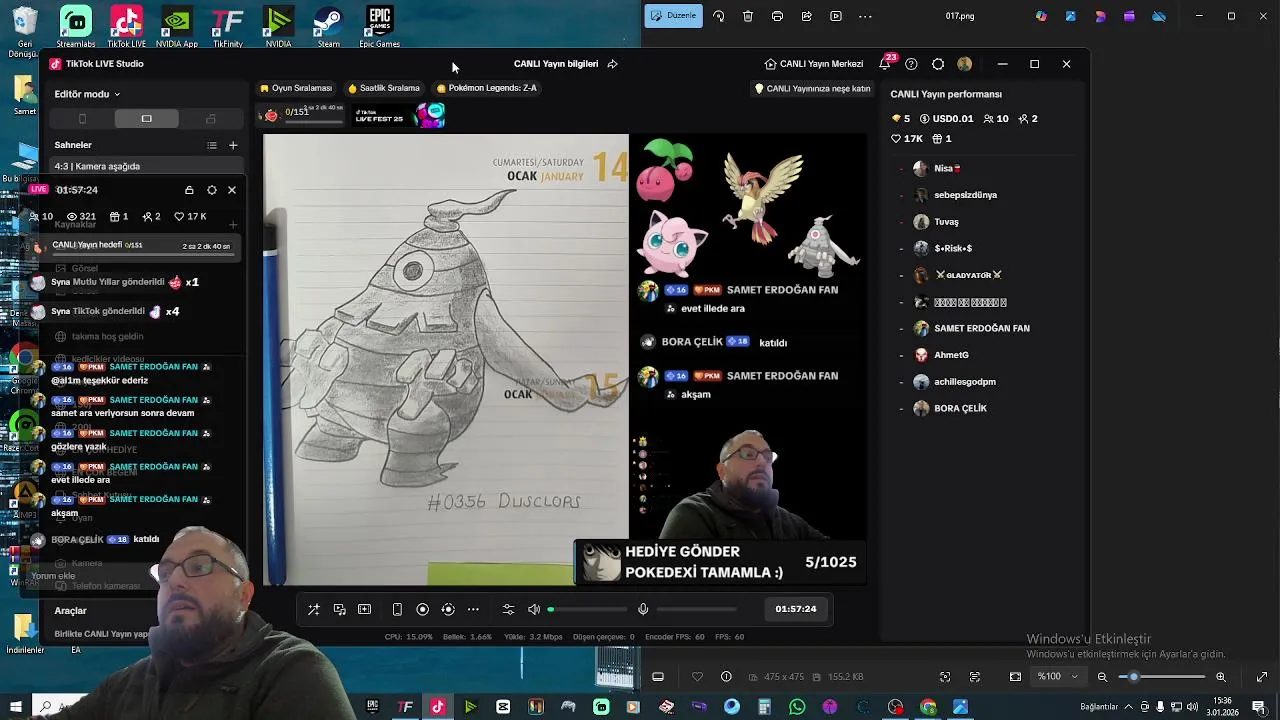Click the LIVE FEST 25 banner
The image size is (1280, 720).
pos(400,116)
